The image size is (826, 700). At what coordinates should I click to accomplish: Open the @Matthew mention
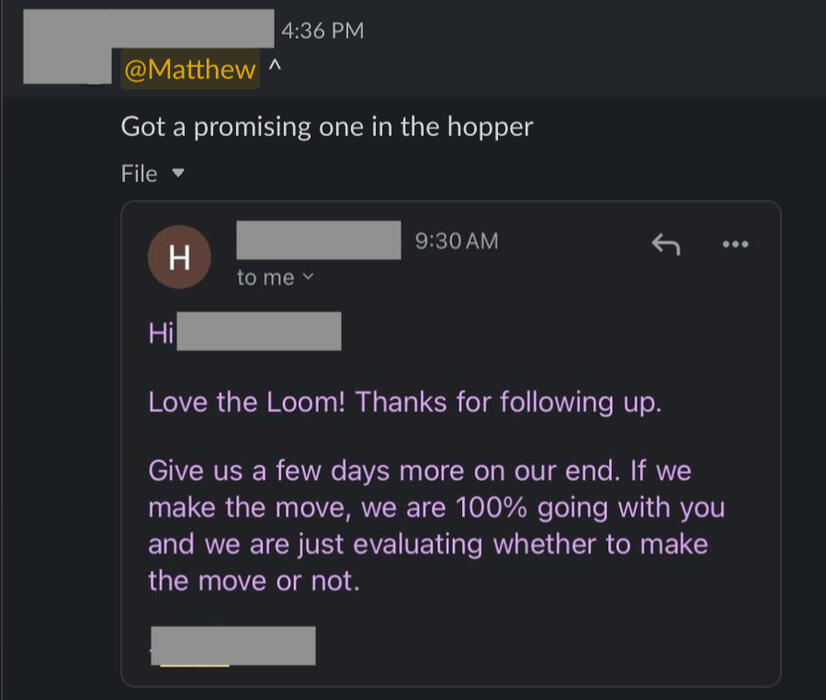pyautogui.click(x=189, y=70)
